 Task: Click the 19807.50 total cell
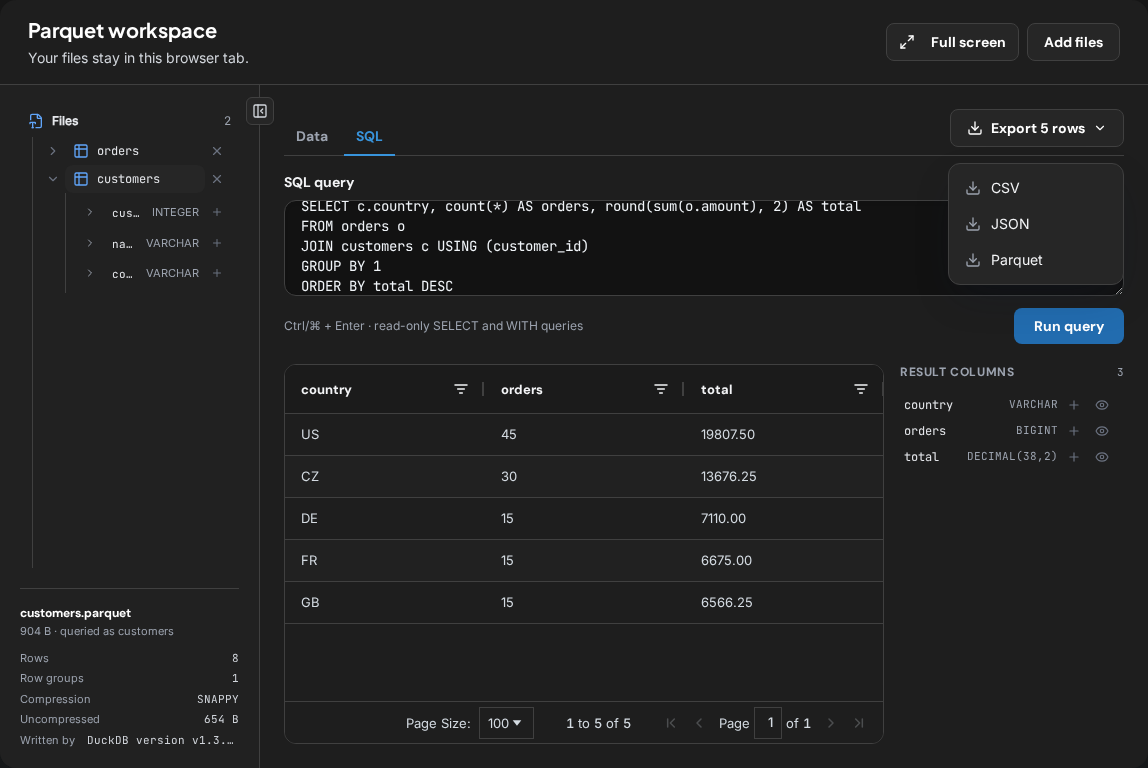pyautogui.click(x=783, y=435)
